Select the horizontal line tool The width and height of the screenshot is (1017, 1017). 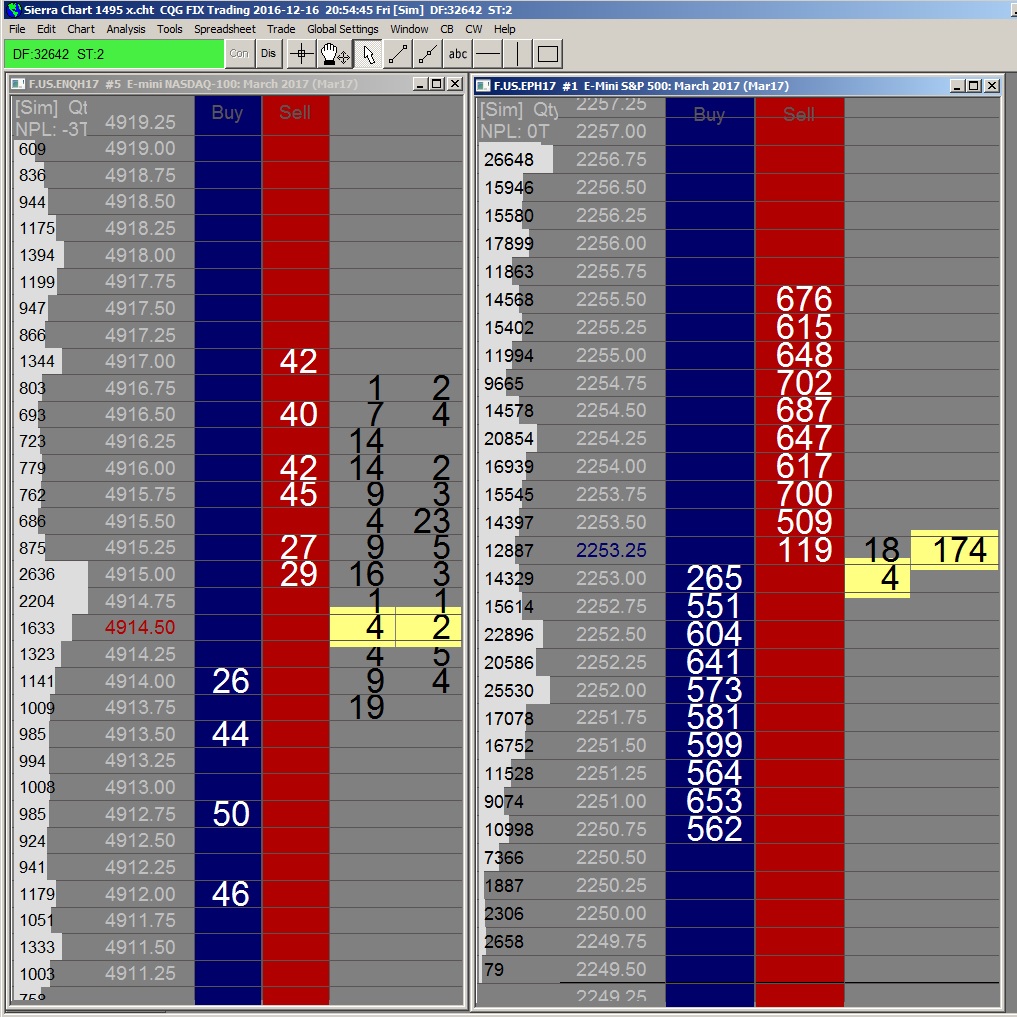488,54
